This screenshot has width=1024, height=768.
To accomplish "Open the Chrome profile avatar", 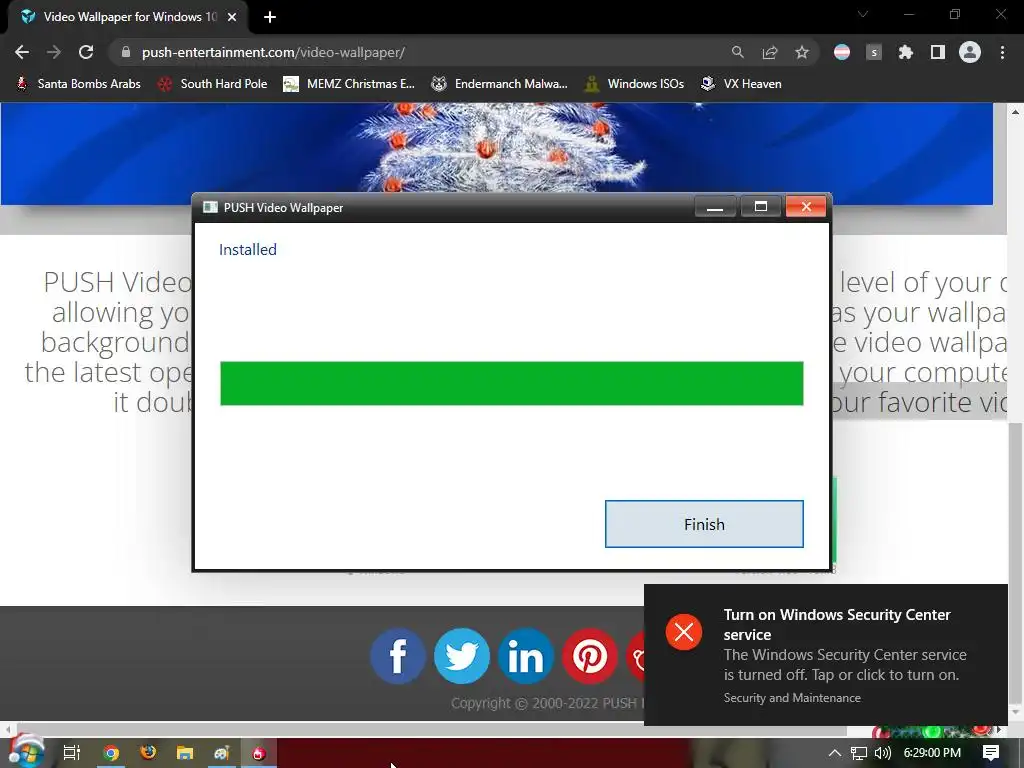I will [970, 52].
